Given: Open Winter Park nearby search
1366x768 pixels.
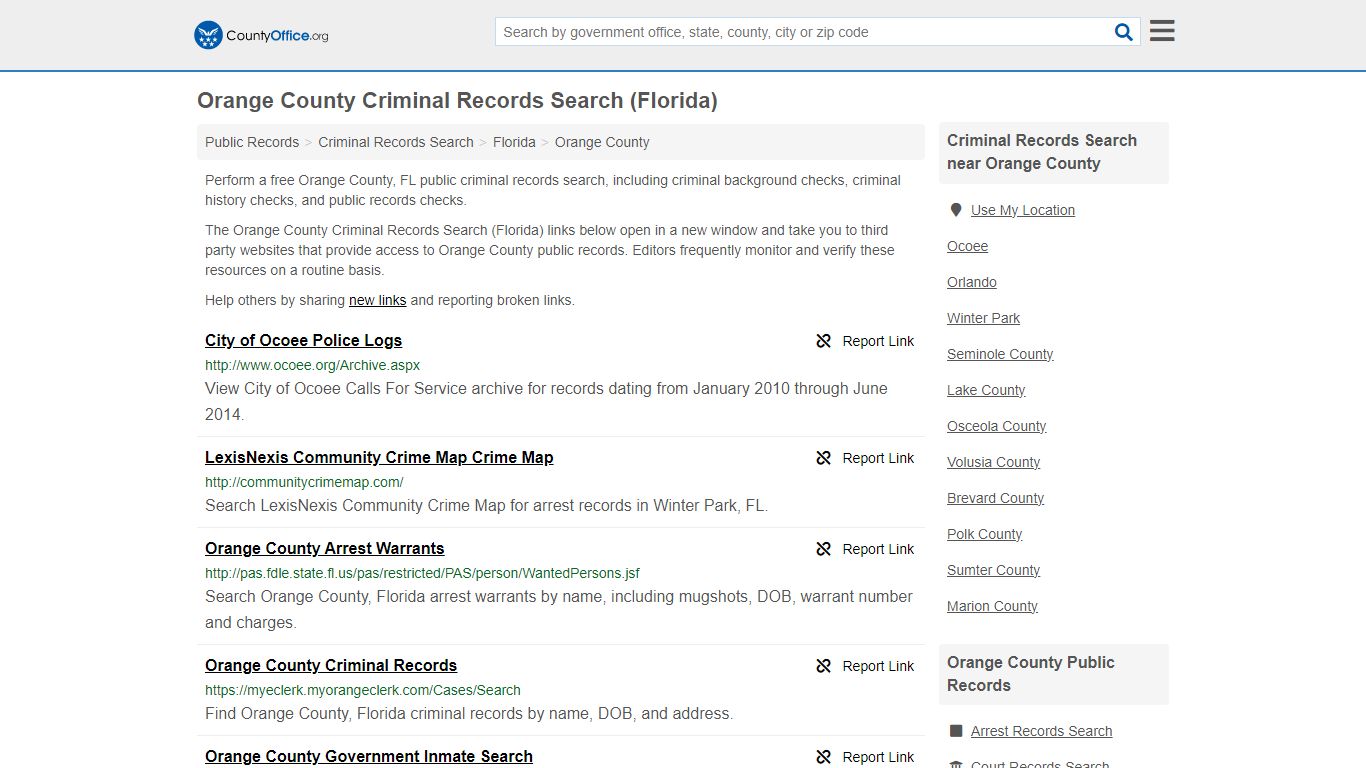Looking at the screenshot, I should [984, 318].
